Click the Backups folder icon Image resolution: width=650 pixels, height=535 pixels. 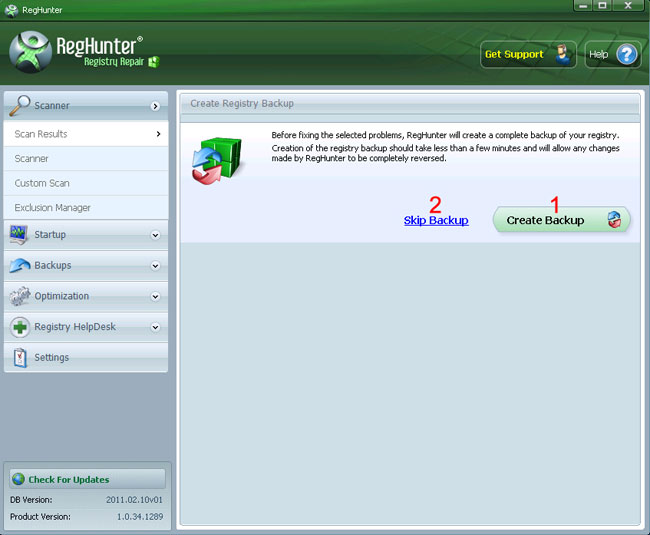[x=19, y=266]
